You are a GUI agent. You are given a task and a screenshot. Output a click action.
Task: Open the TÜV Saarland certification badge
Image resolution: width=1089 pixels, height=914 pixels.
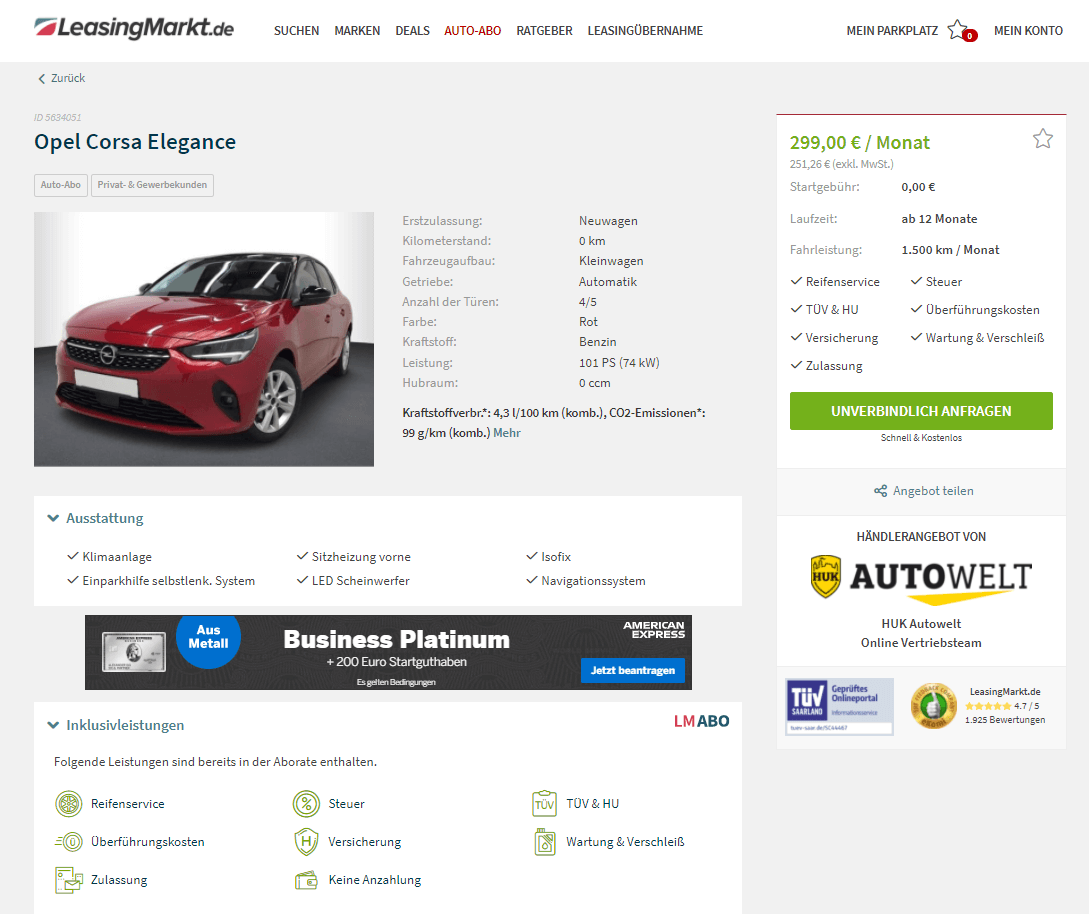[x=839, y=706]
